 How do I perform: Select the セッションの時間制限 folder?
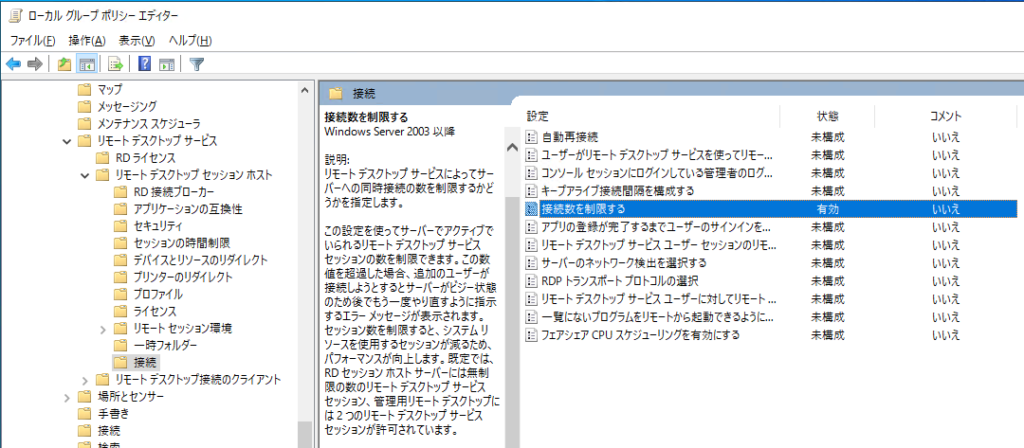[x=182, y=243]
